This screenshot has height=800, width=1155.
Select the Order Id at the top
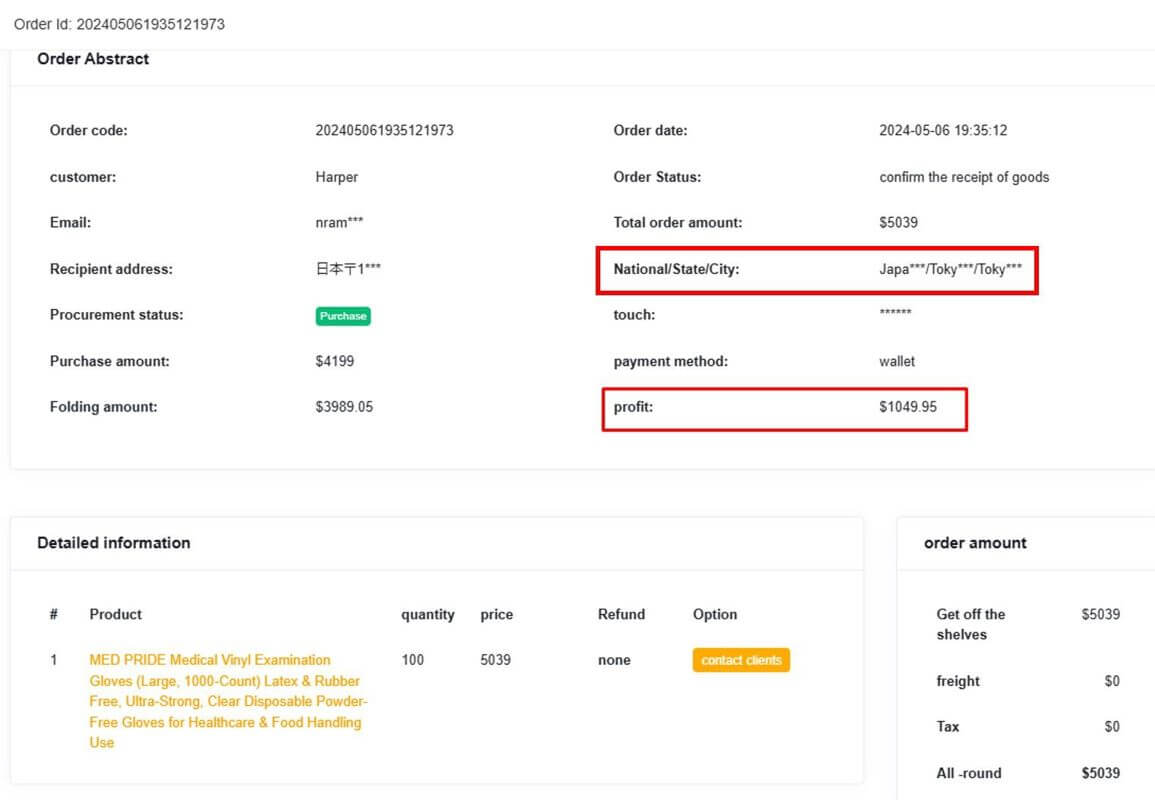point(120,23)
